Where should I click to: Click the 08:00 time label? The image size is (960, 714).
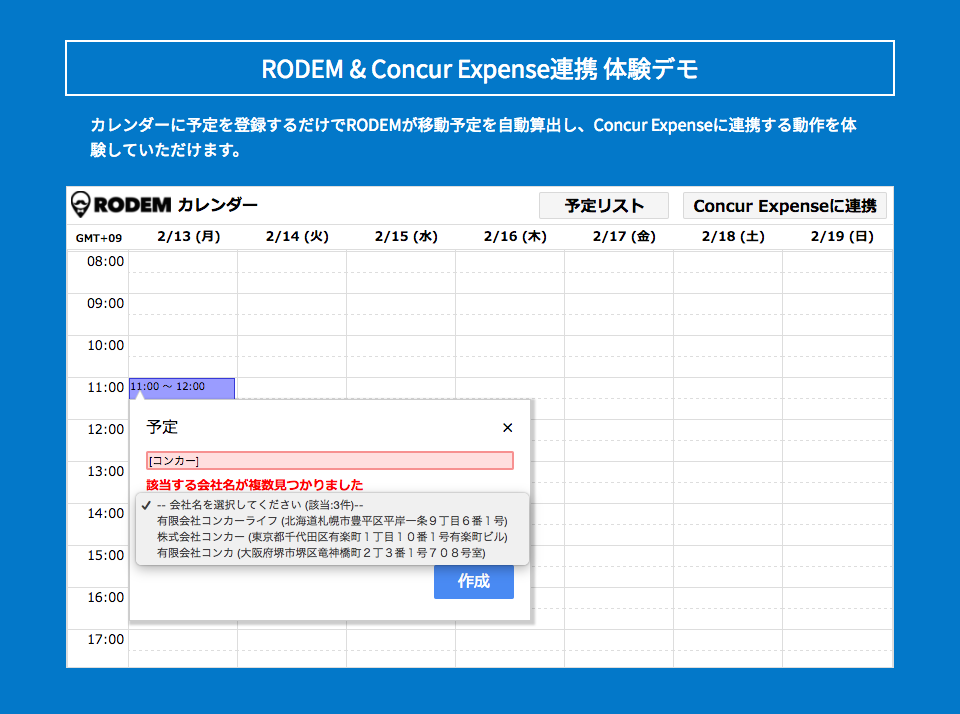pyautogui.click(x=105, y=261)
